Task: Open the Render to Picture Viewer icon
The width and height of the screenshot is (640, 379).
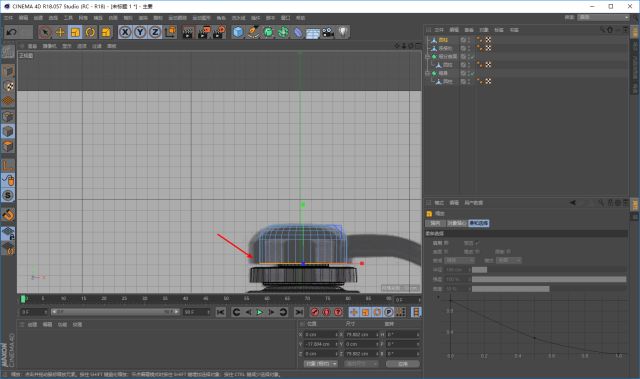Action: coord(203,32)
